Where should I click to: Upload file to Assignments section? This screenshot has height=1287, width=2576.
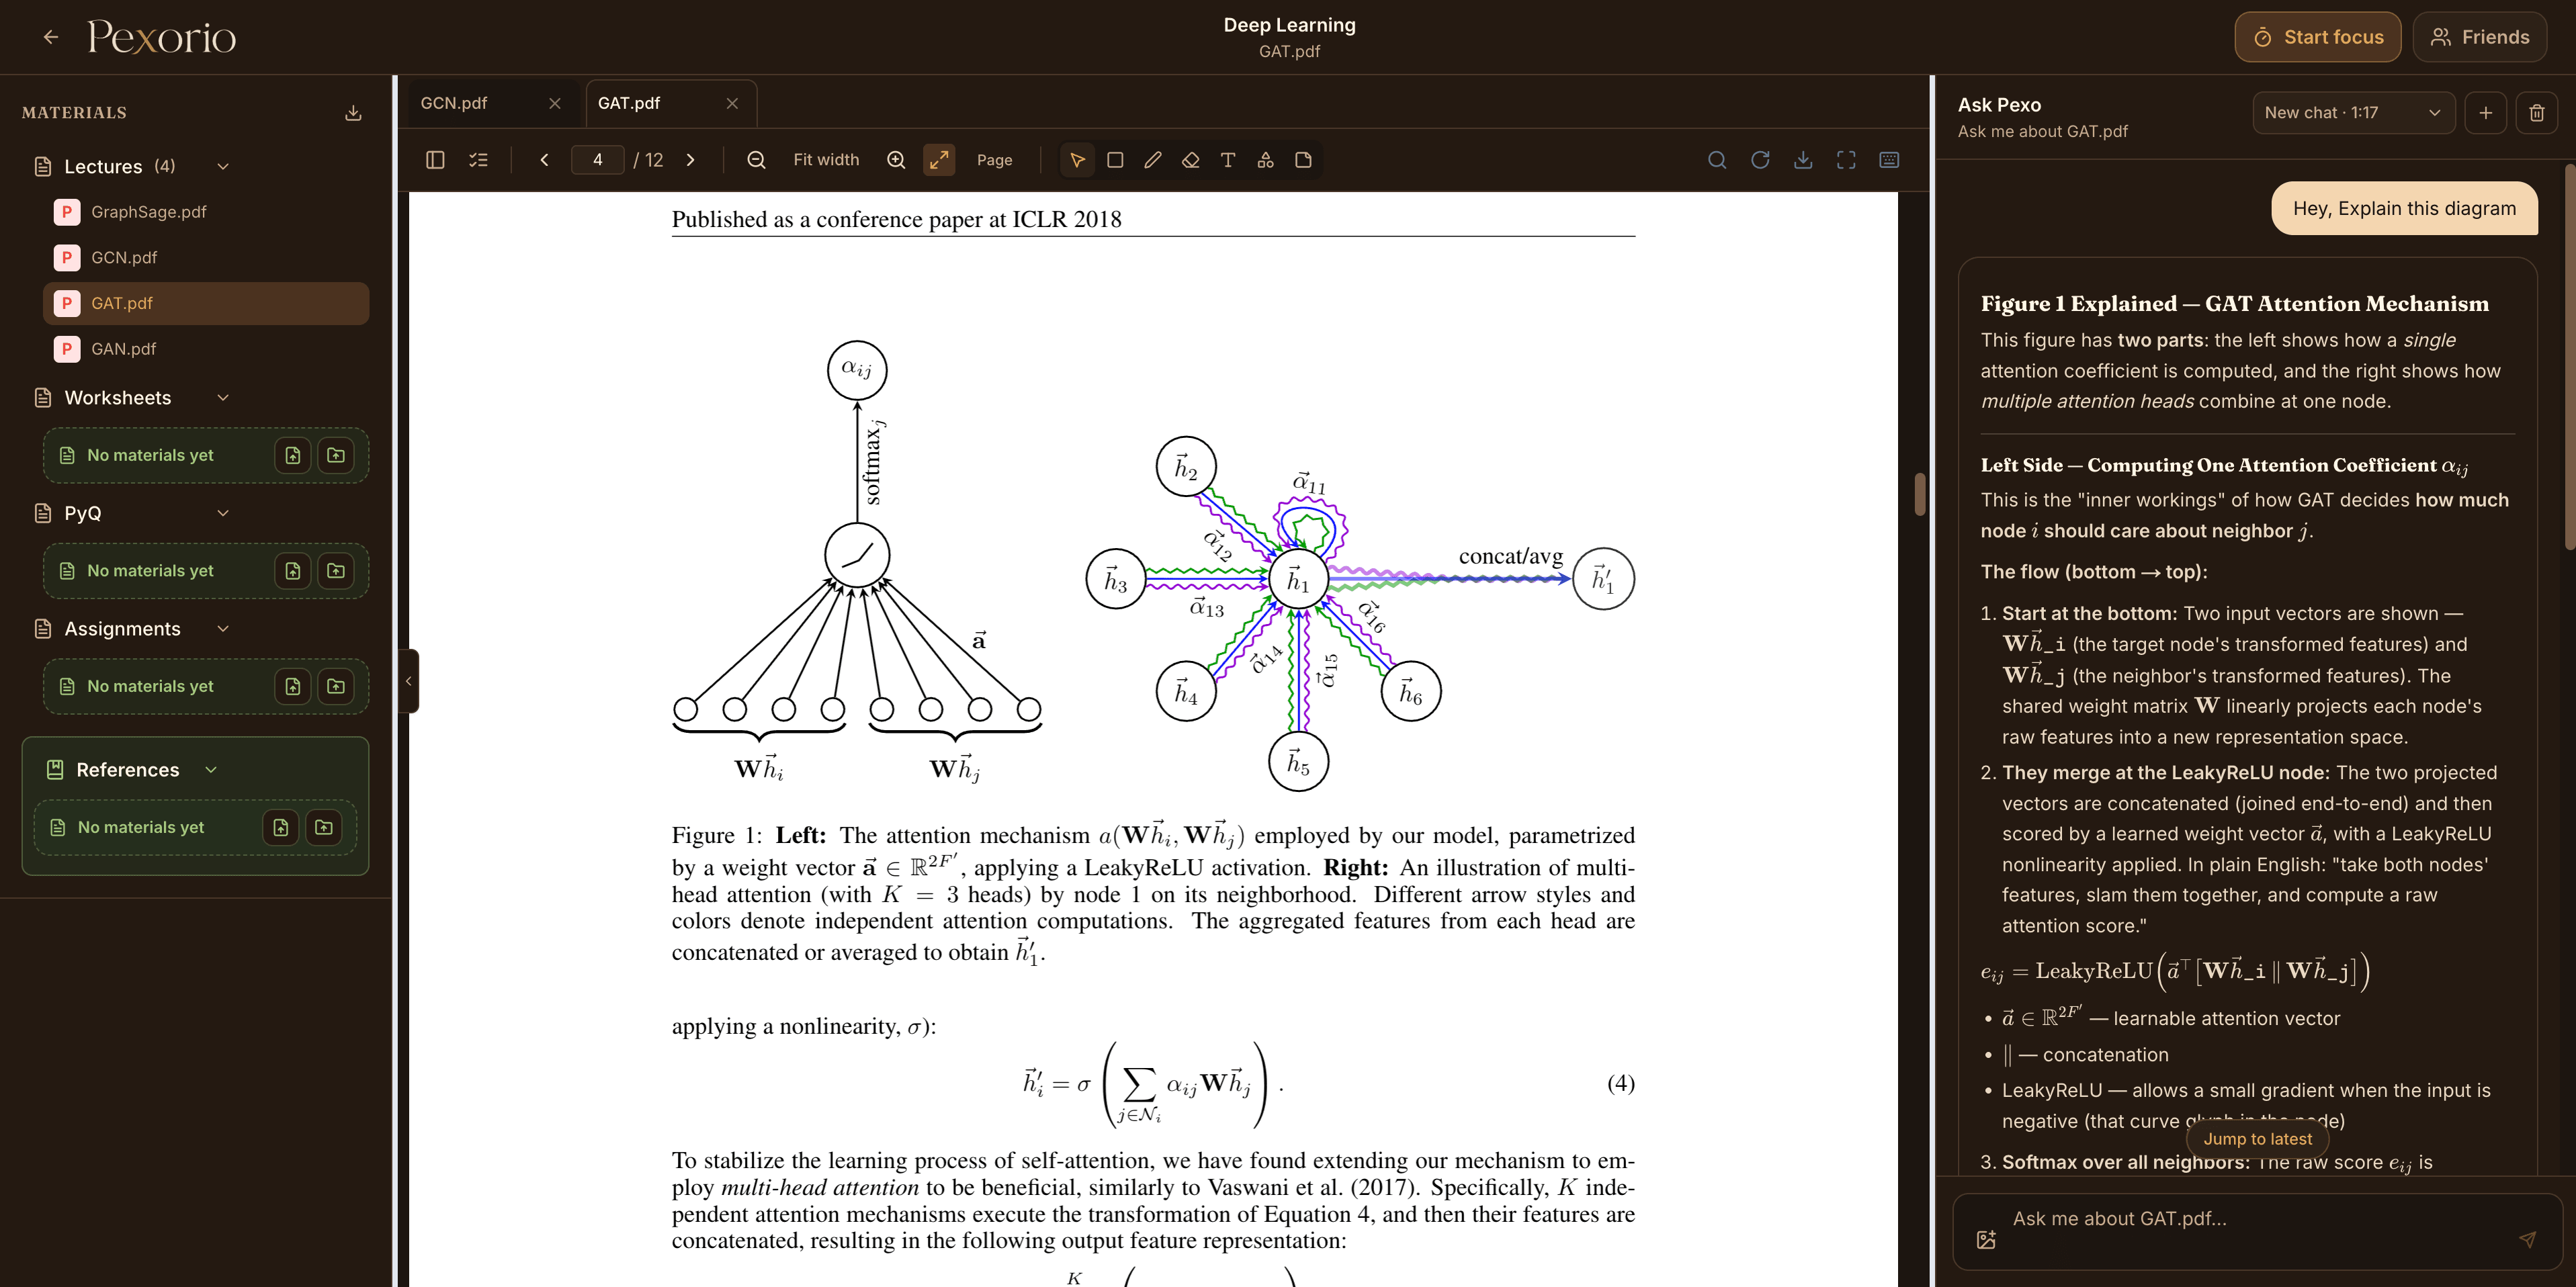coord(293,687)
